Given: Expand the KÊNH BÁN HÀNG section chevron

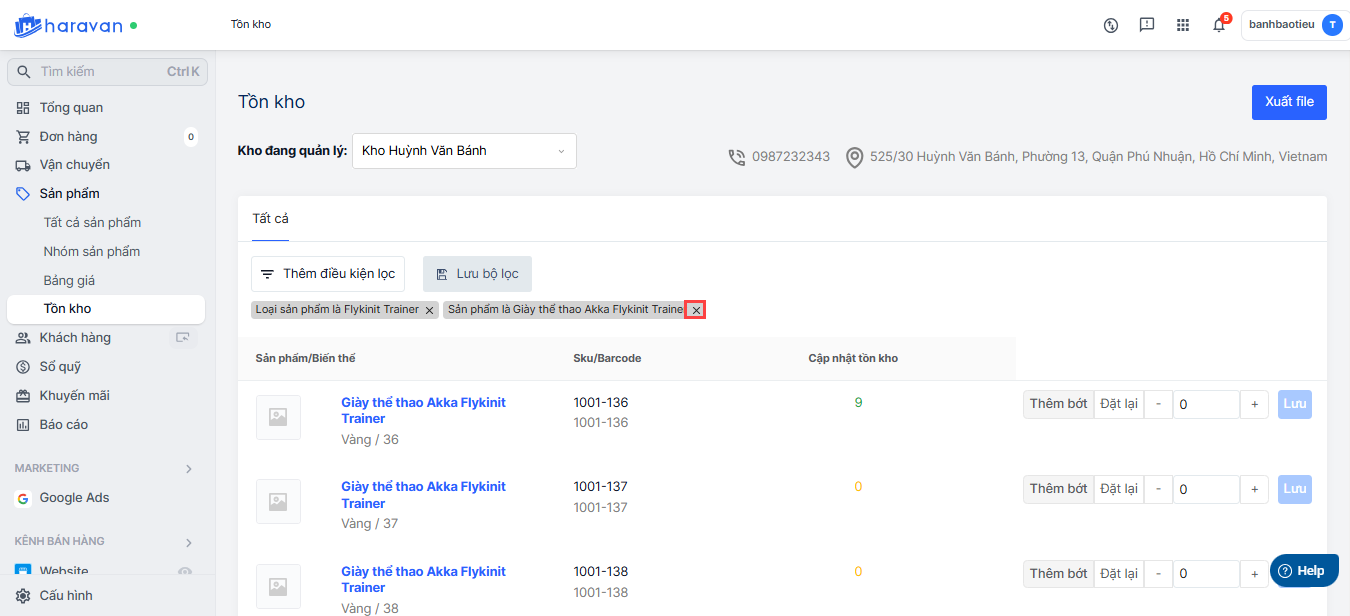Looking at the screenshot, I should point(189,542).
